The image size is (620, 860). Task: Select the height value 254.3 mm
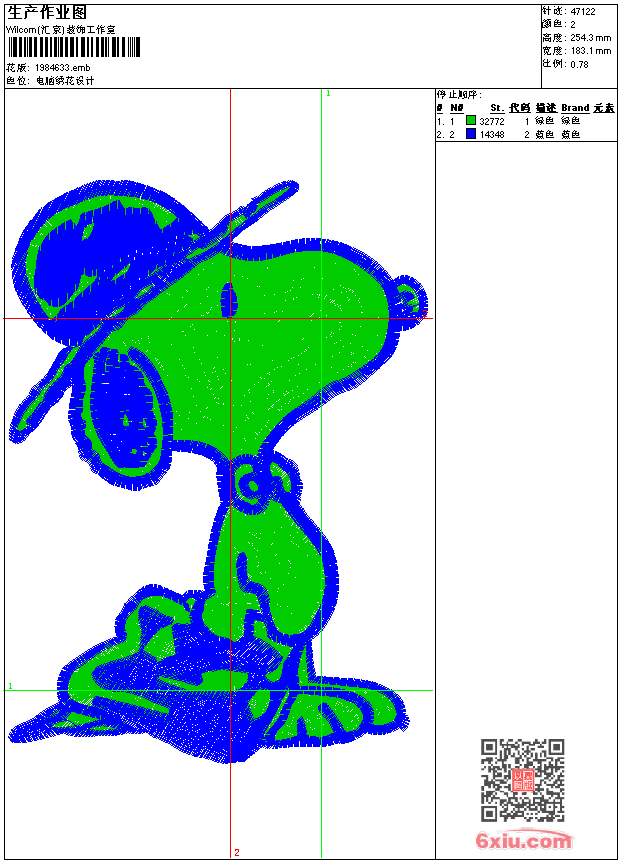click(590, 38)
